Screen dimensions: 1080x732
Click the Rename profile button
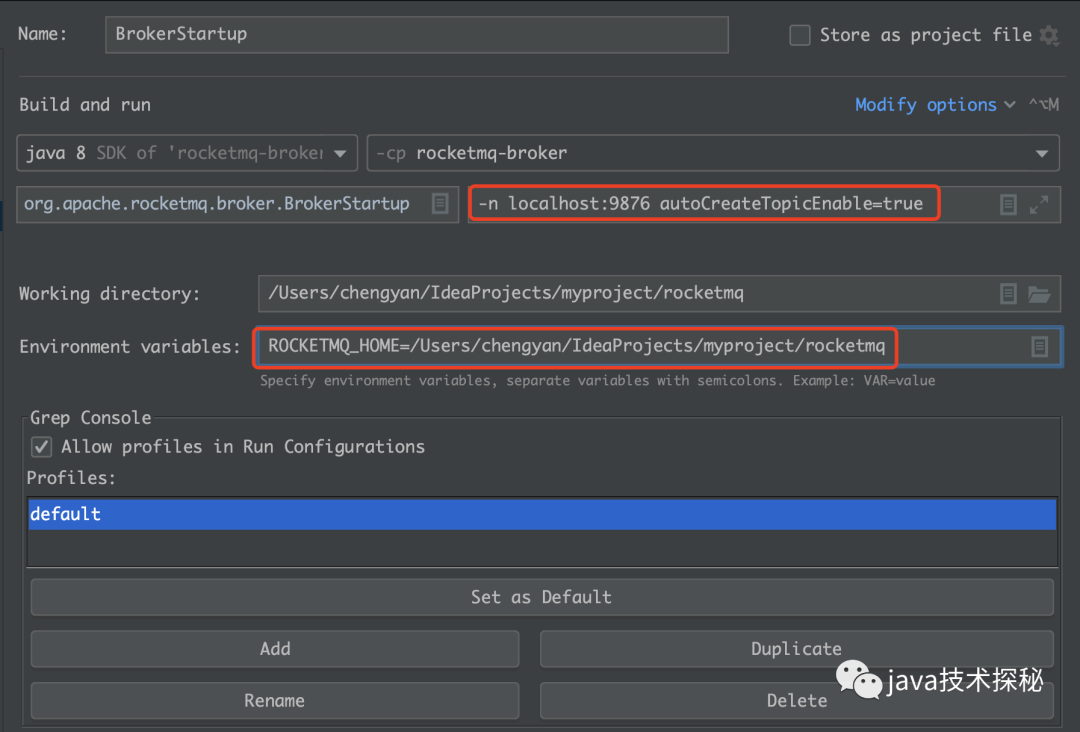[275, 700]
